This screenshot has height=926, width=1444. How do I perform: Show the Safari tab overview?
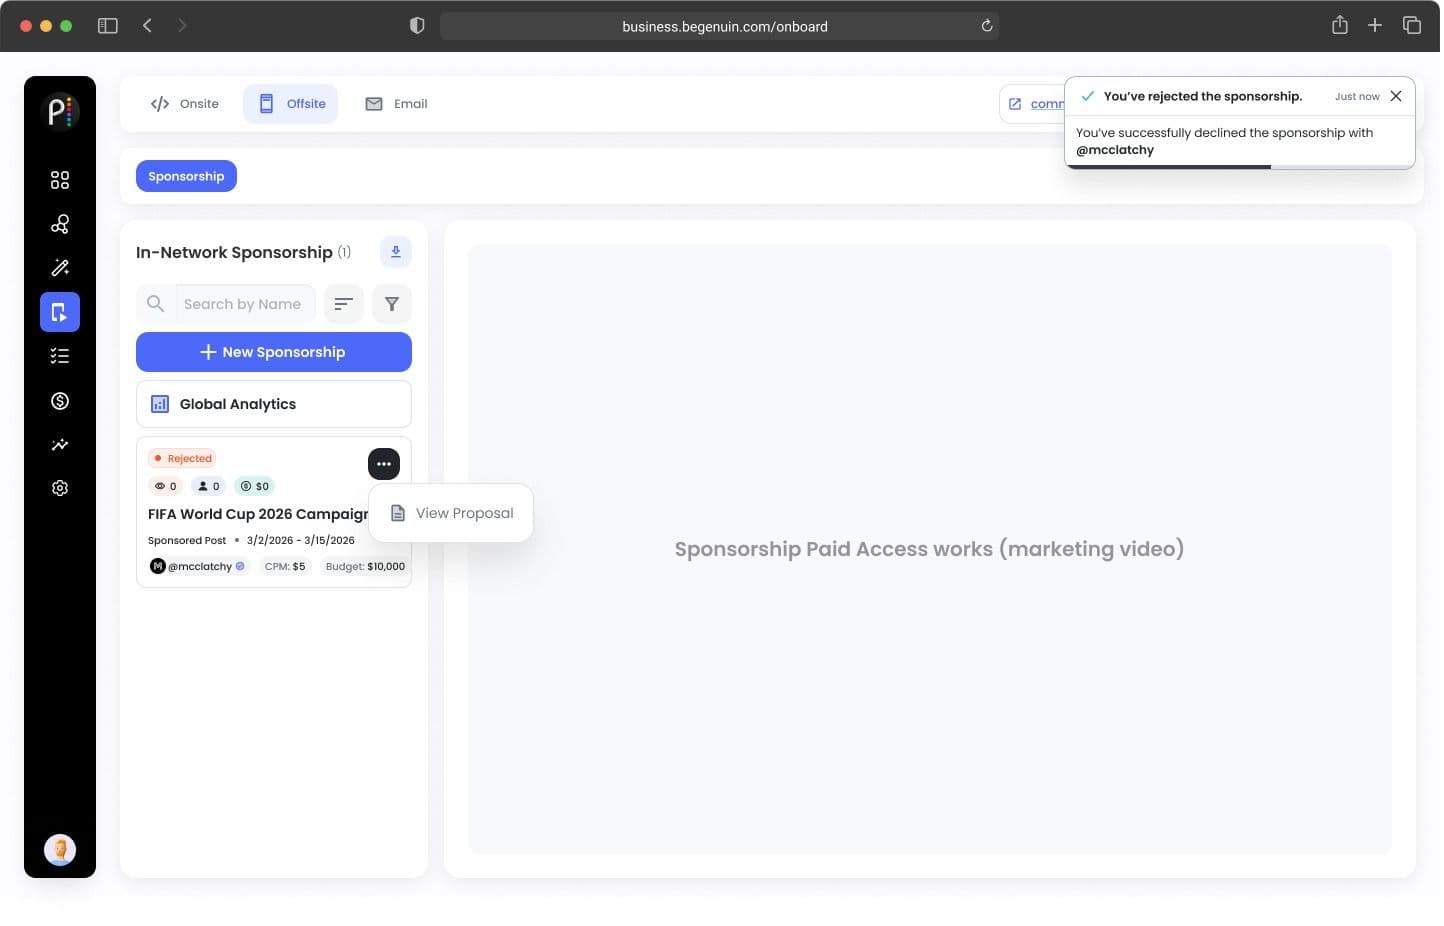click(1412, 26)
